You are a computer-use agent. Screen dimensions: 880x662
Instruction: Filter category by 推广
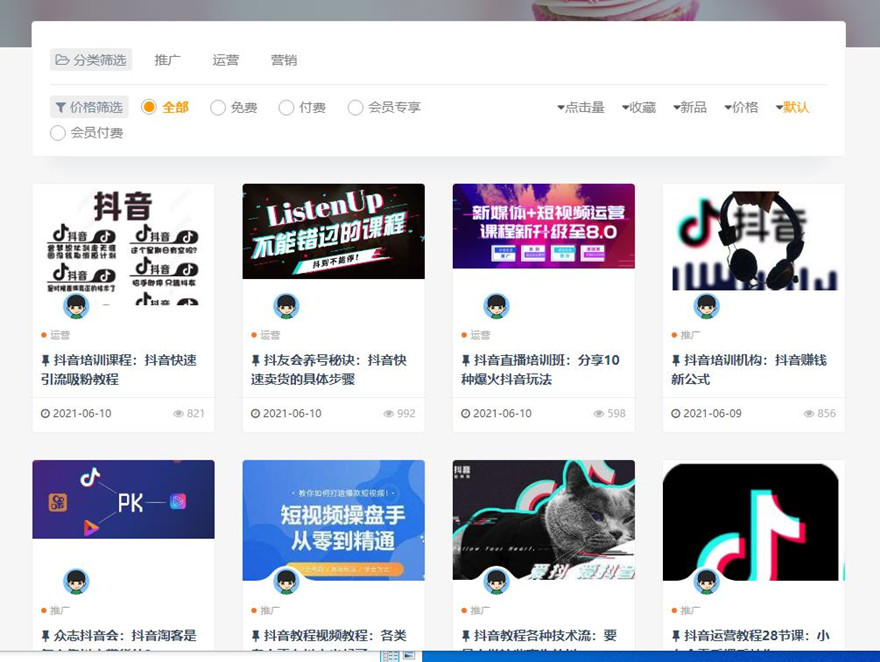(168, 60)
